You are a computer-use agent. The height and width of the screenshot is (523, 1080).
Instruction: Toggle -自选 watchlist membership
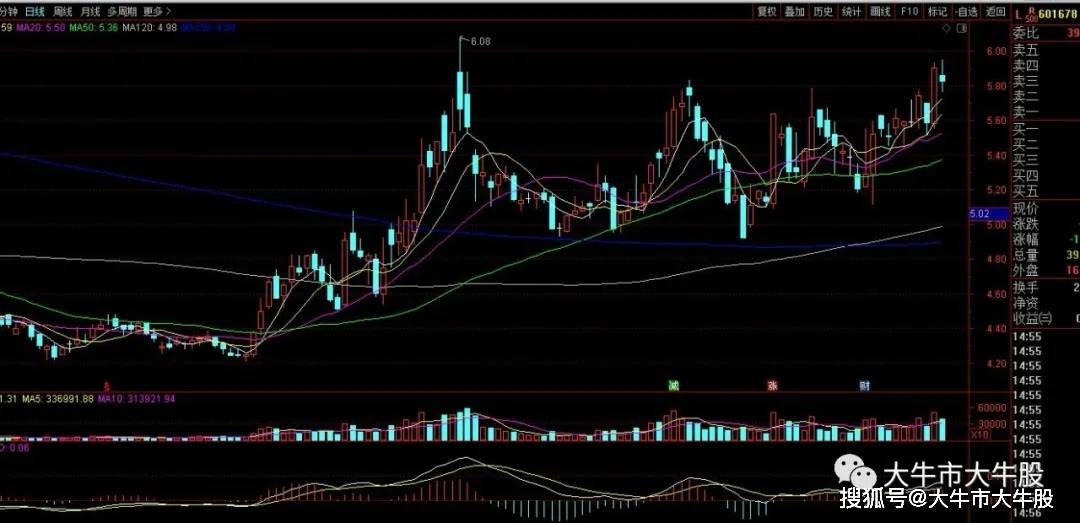(965, 12)
